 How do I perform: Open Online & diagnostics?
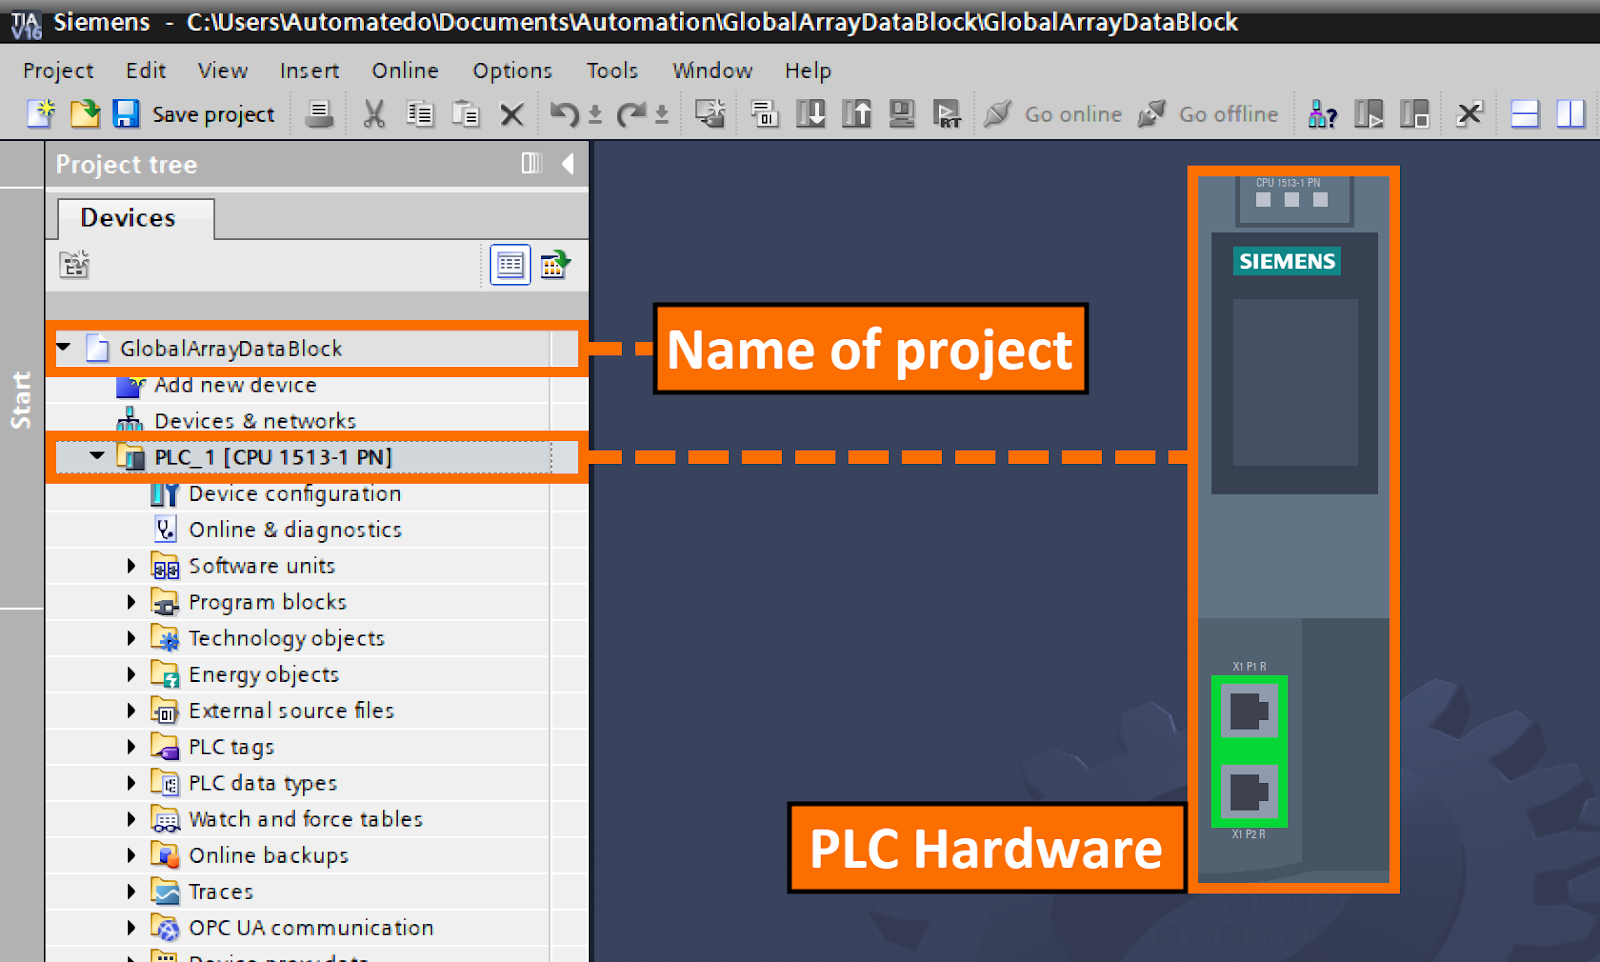point(295,530)
